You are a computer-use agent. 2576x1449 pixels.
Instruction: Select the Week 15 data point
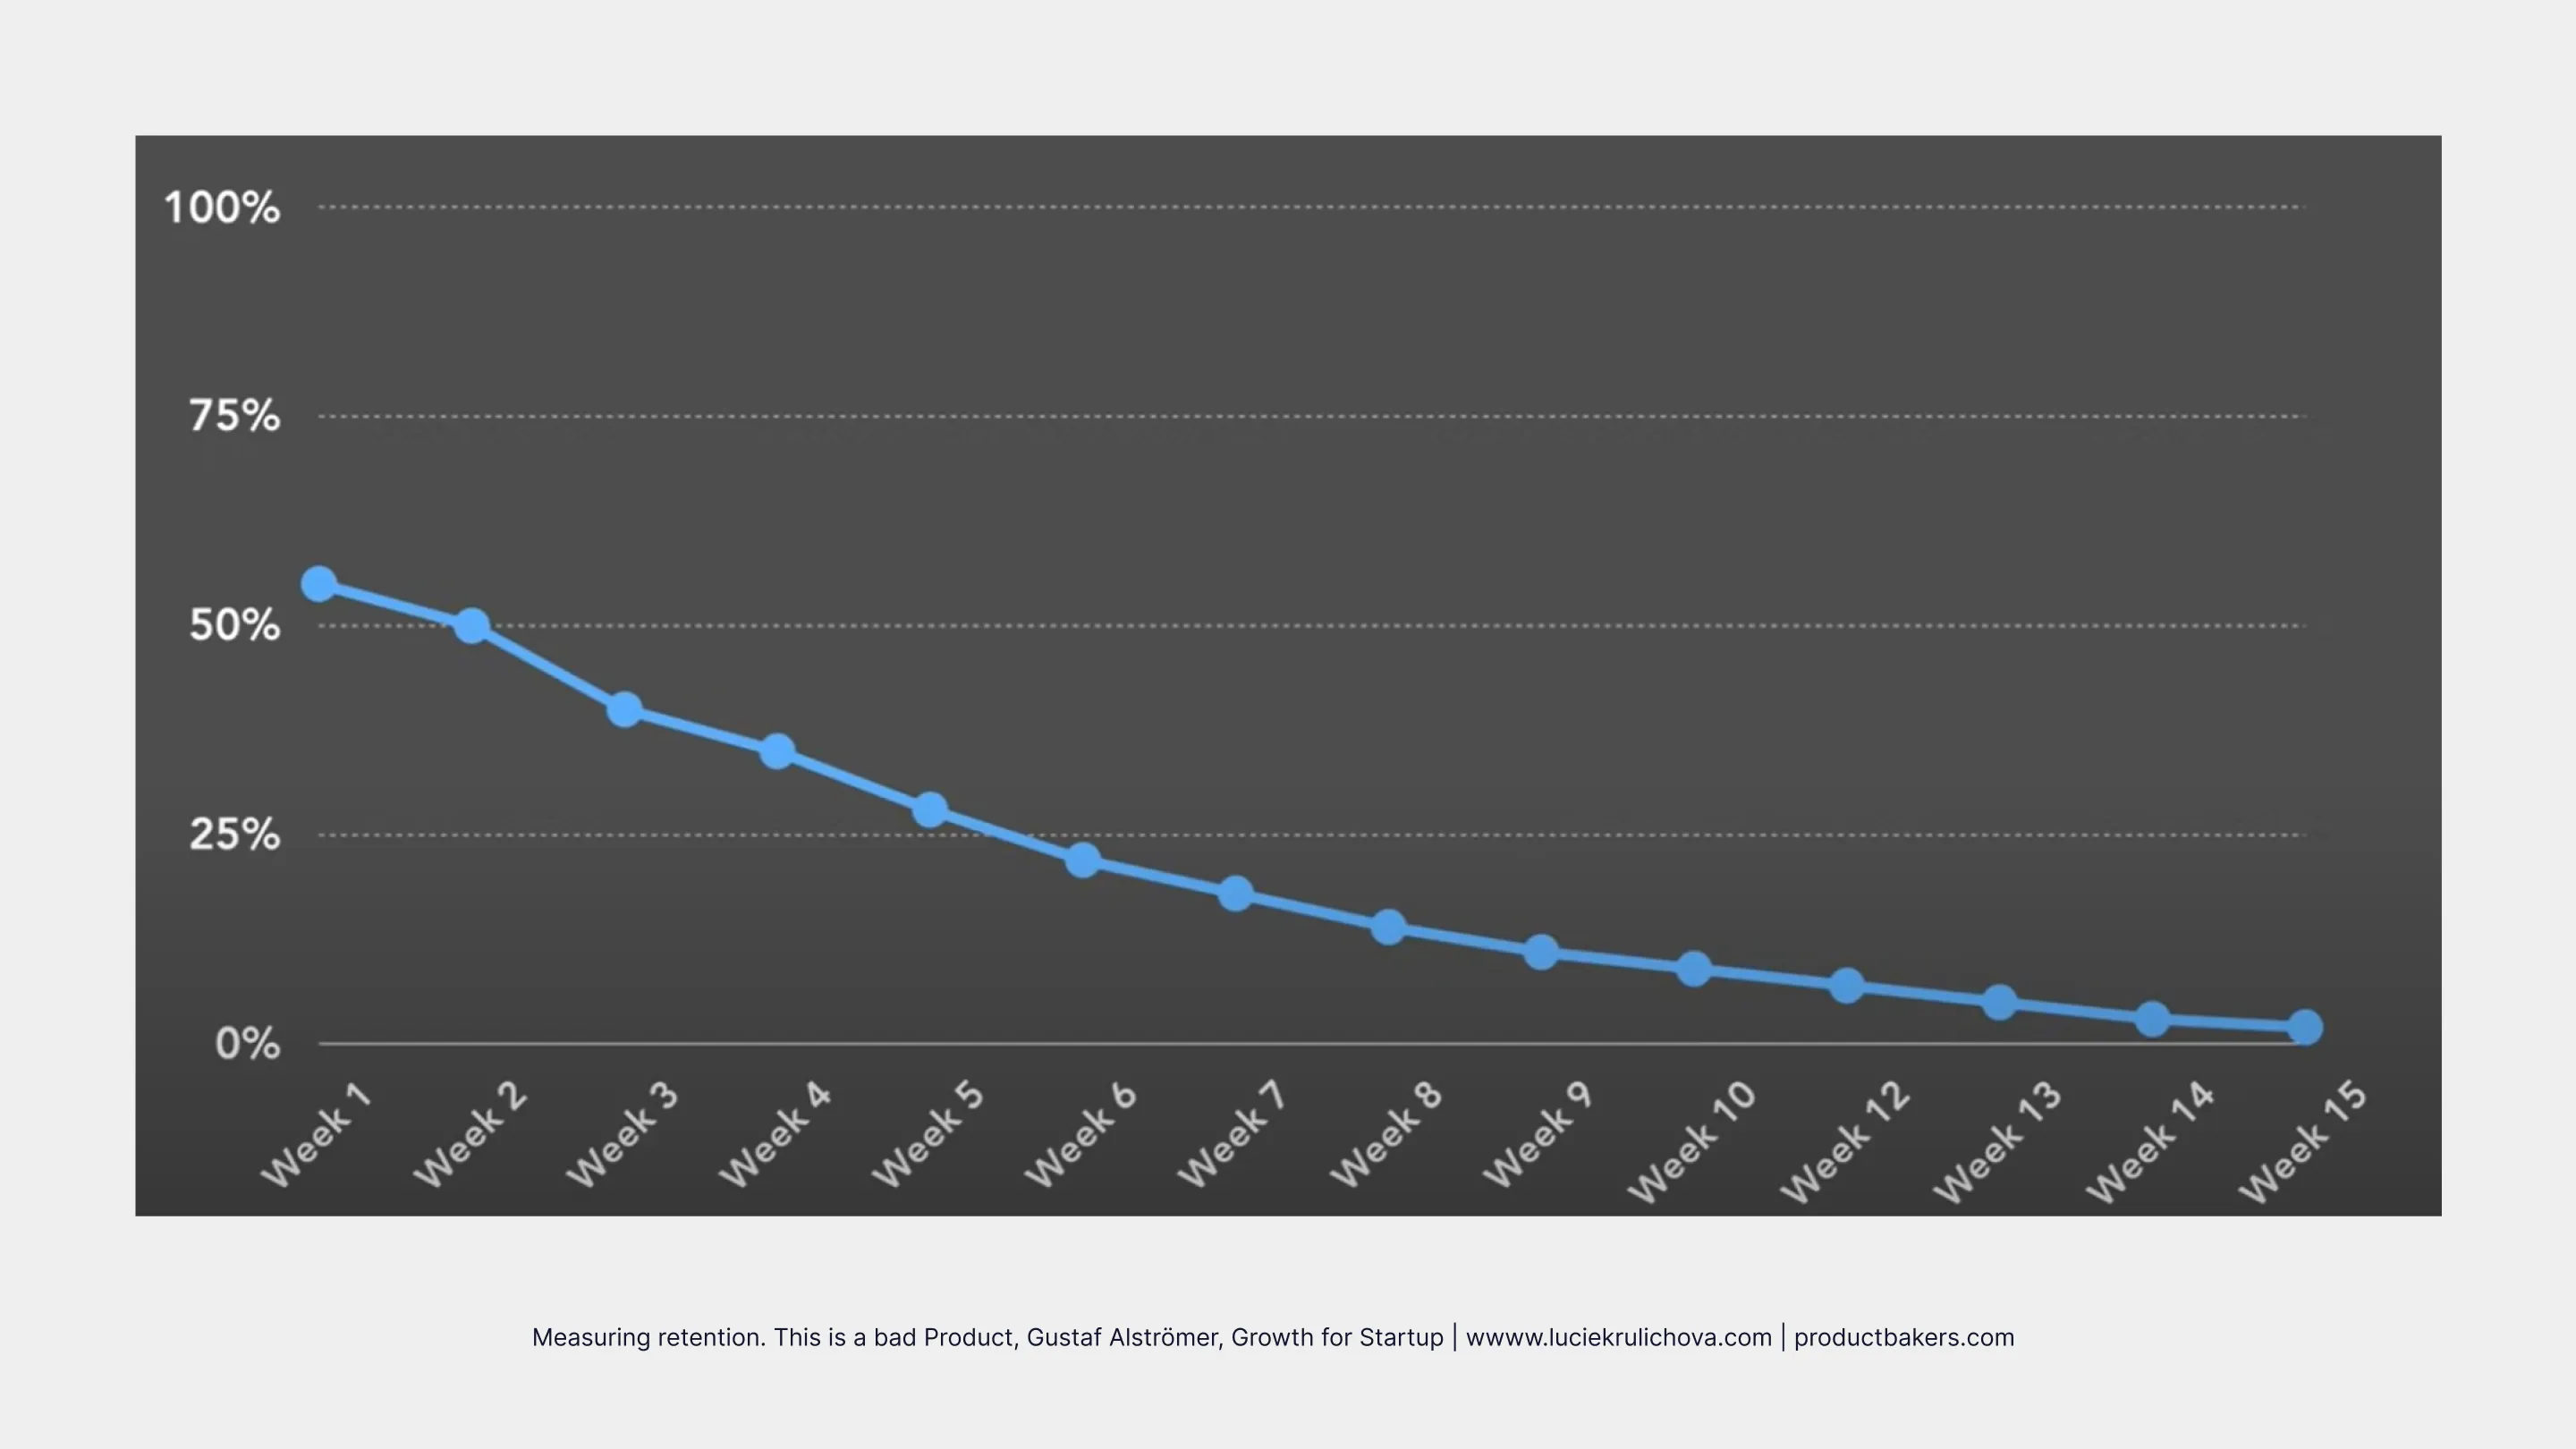(x=2305, y=1027)
